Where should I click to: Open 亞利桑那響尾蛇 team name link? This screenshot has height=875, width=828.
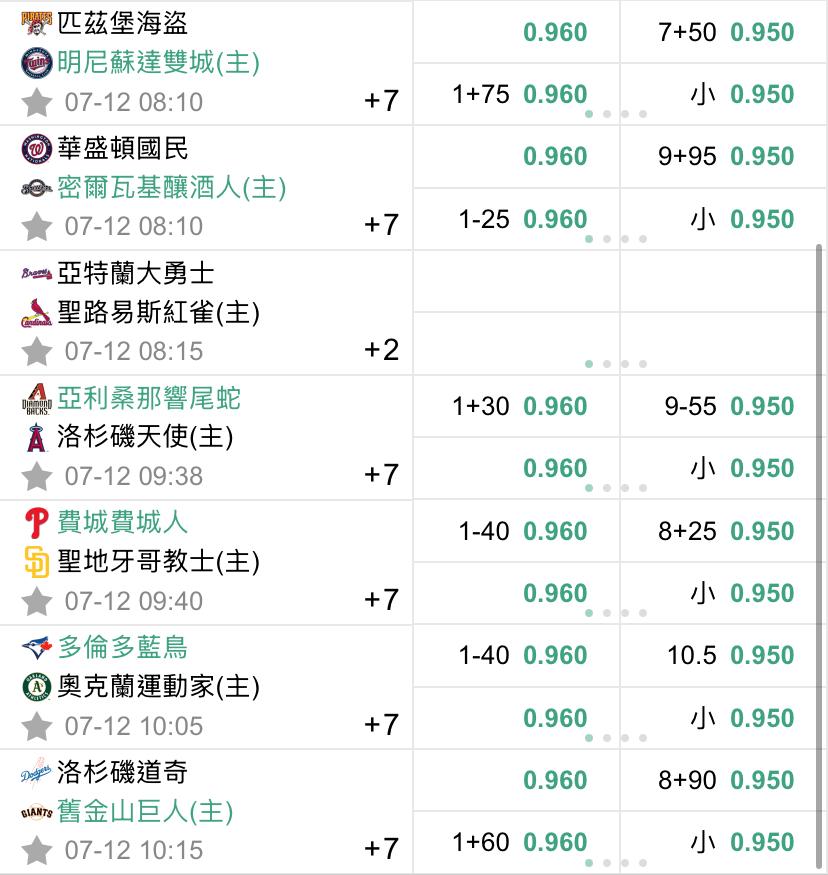click(149, 398)
